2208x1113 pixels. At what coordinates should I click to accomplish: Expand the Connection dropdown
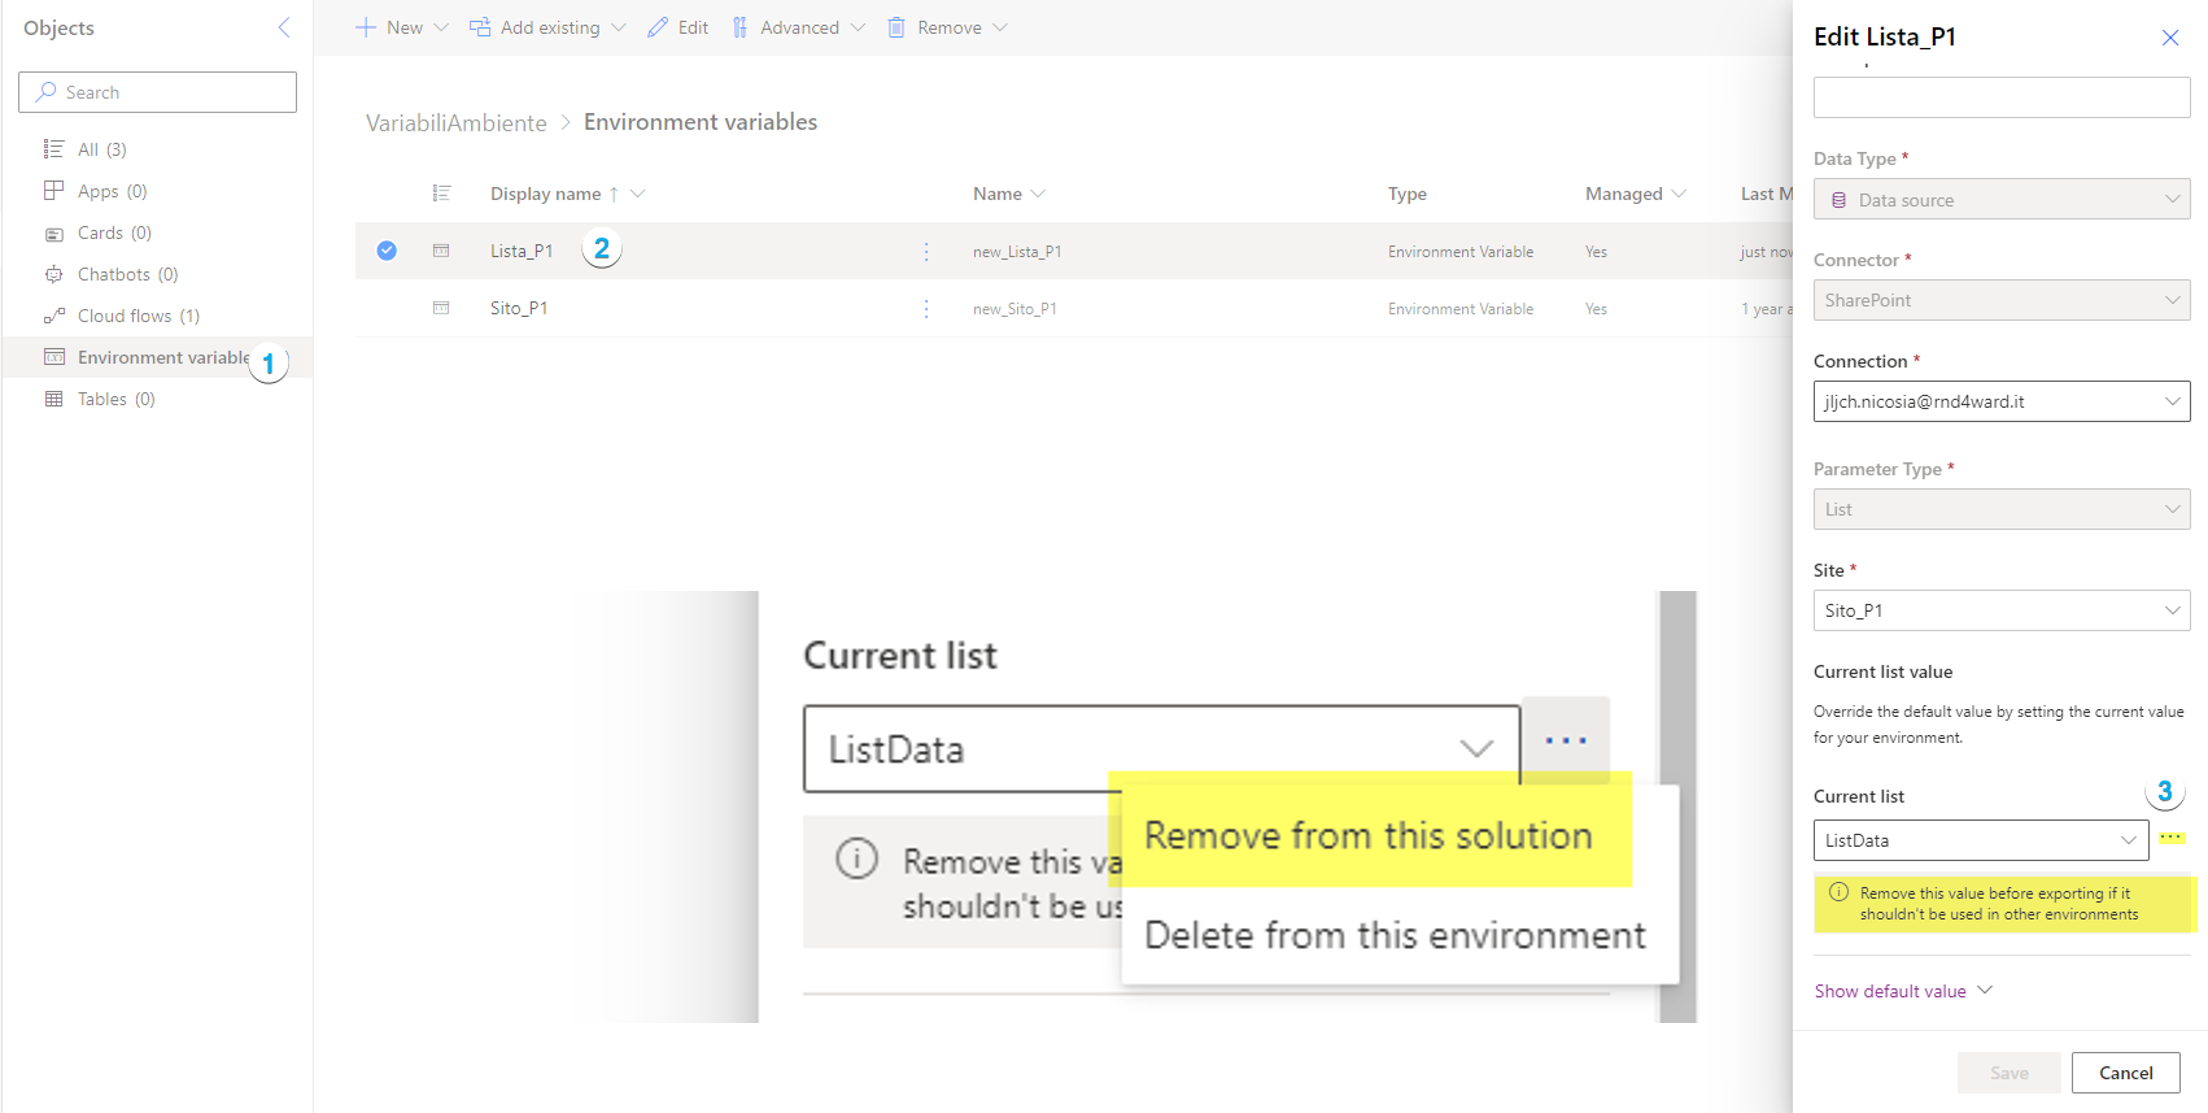pyautogui.click(x=2001, y=401)
